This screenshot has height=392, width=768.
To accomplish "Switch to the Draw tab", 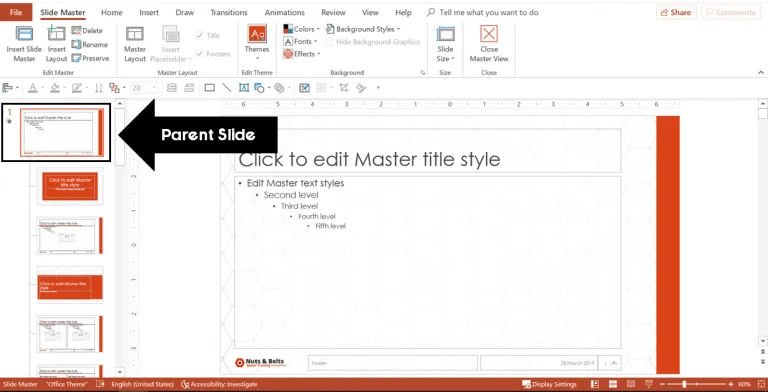I will pyautogui.click(x=185, y=12).
